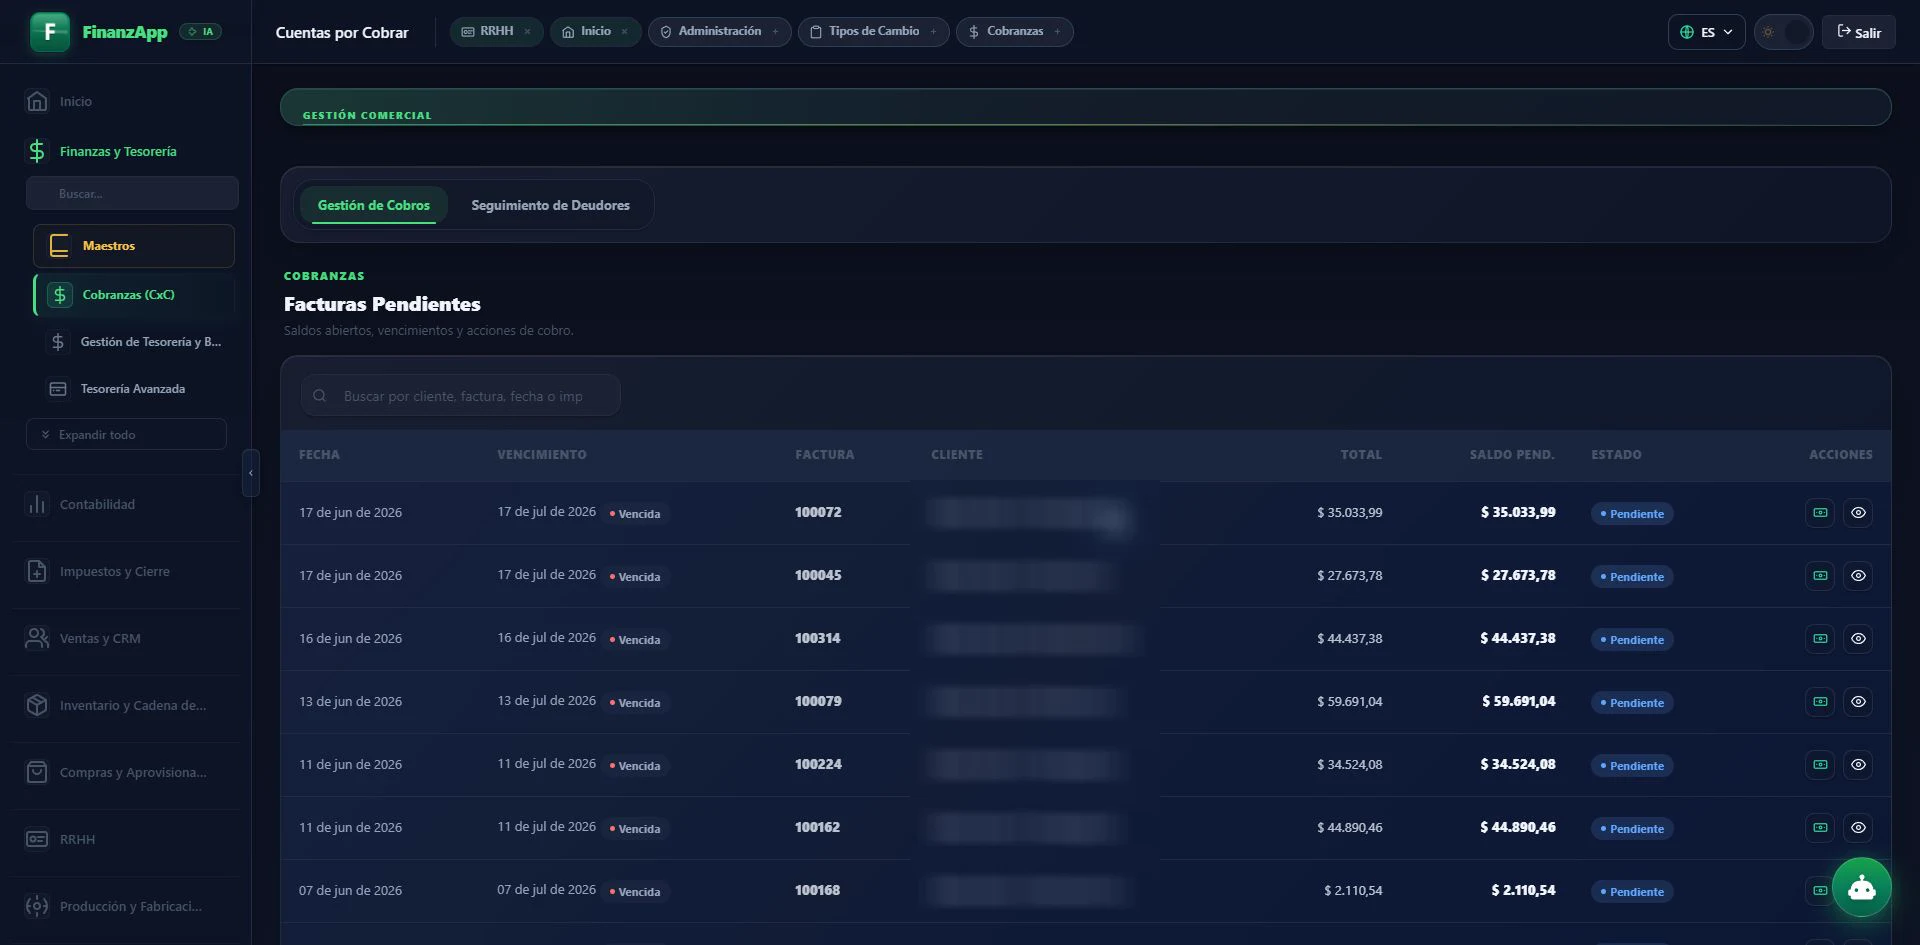
Task: Click the Contabilidad bar chart icon
Action: tap(37, 504)
